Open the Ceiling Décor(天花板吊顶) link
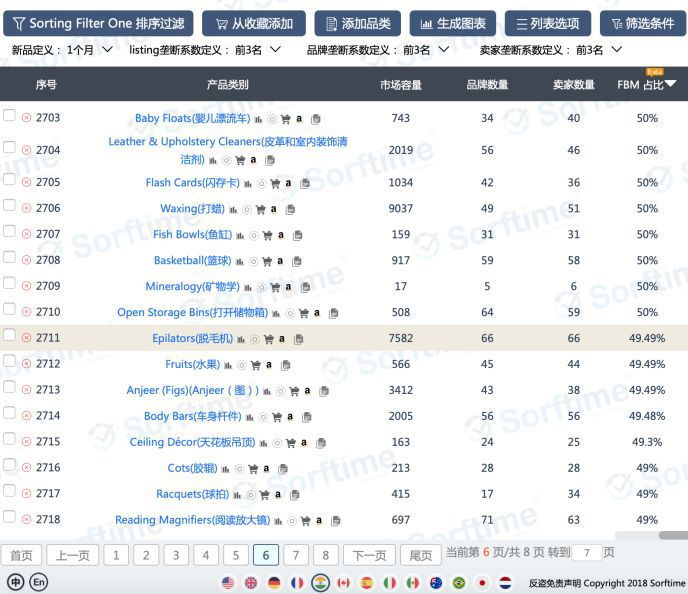 (x=192, y=442)
